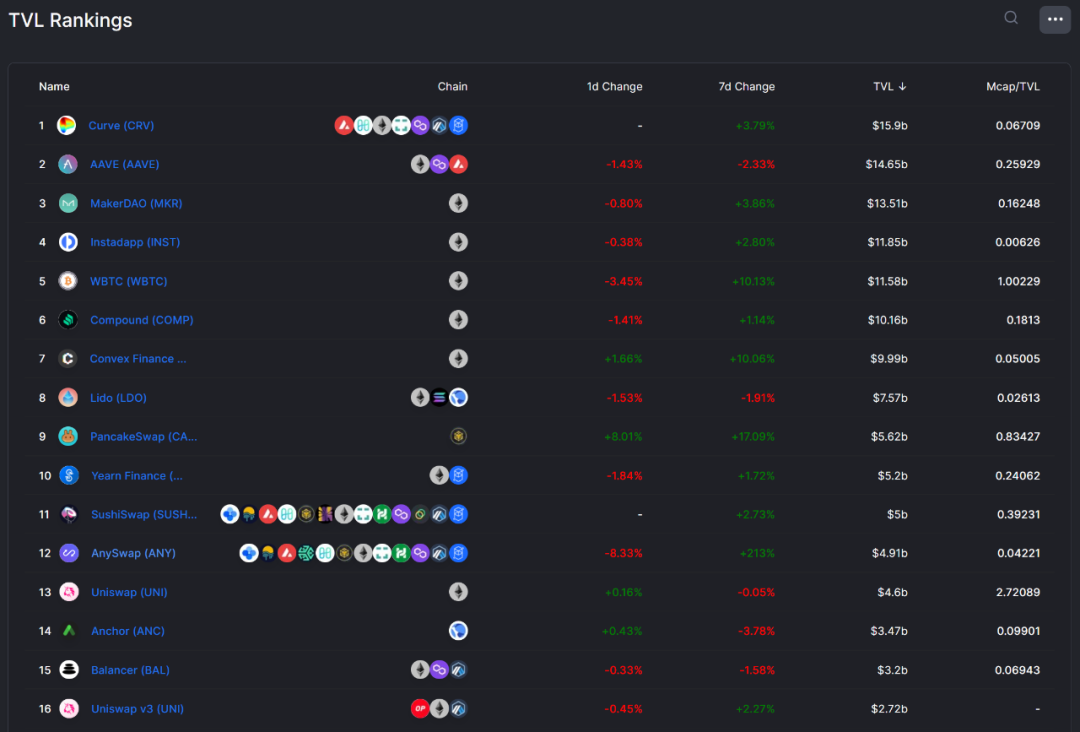Click the MakerDAO logo icon

(x=68, y=203)
